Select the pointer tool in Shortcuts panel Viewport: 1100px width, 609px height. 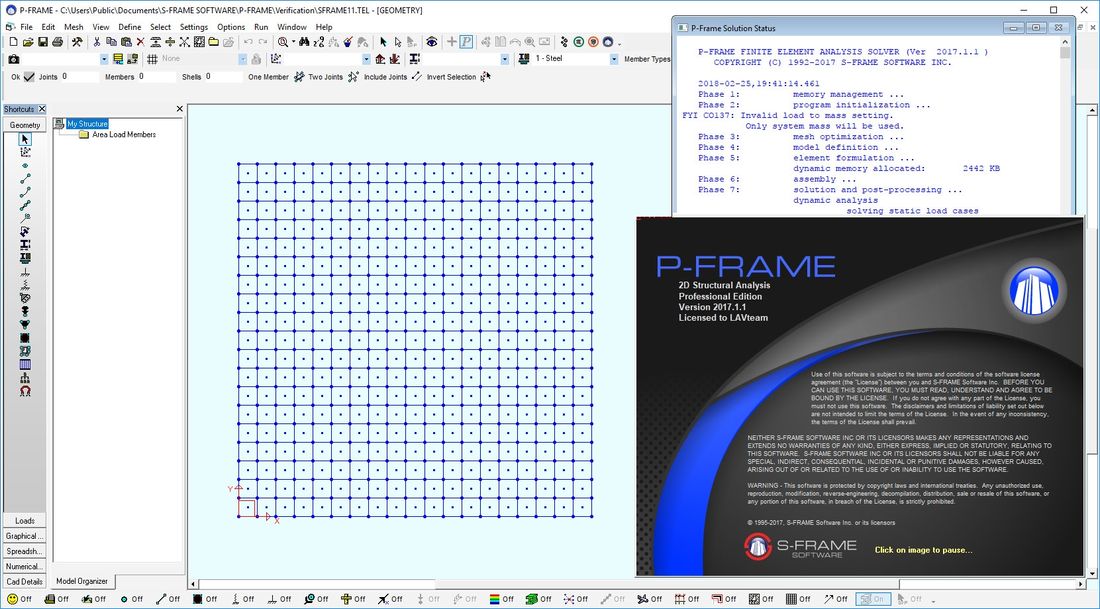tap(25, 139)
